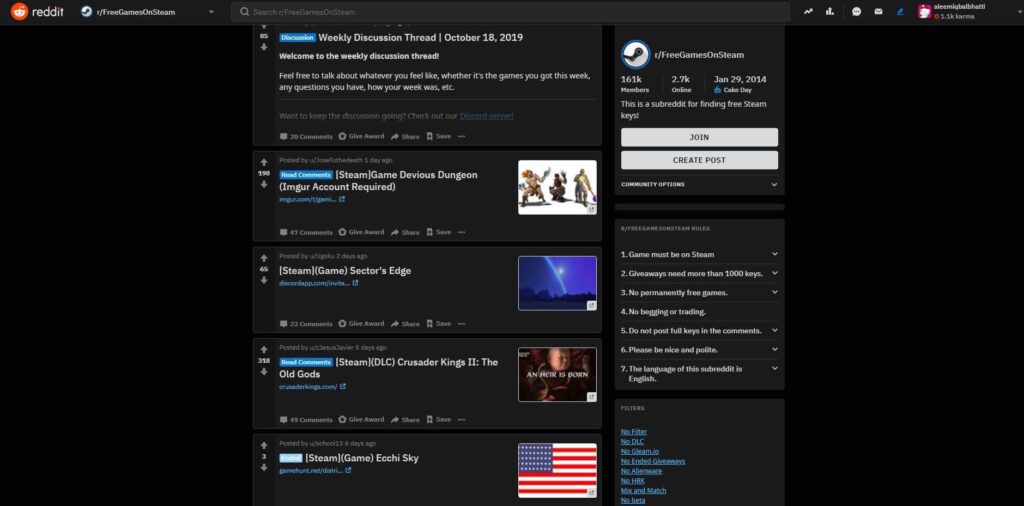Select the No Filter filter link
1024x506 pixels.
[x=633, y=432]
